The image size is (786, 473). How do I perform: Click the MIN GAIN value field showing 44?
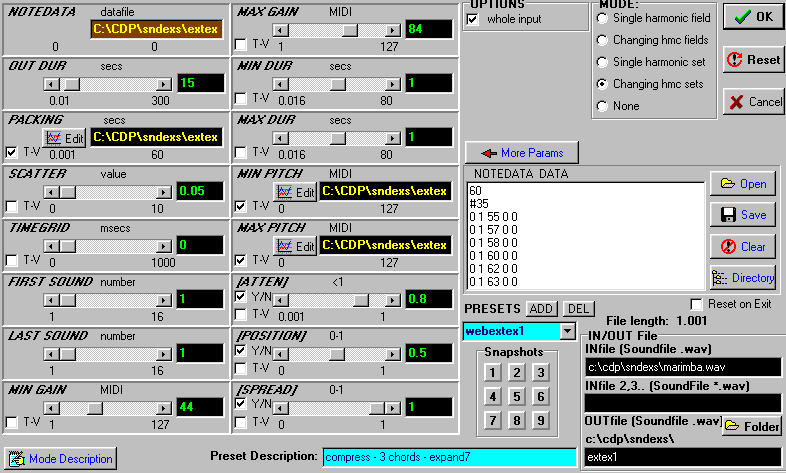point(200,407)
